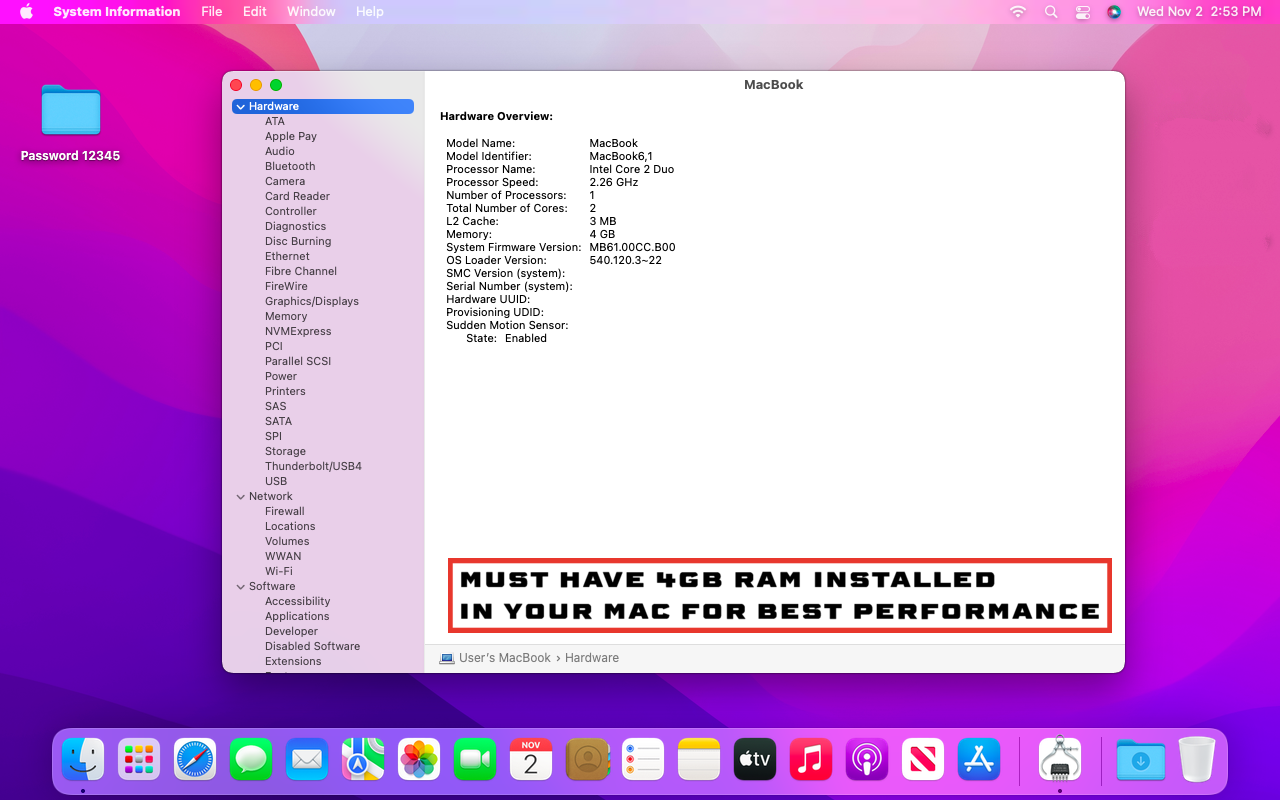The height and width of the screenshot is (800, 1280).
Task: Open Podcasts app in the Dock
Action: pyautogui.click(x=867, y=759)
